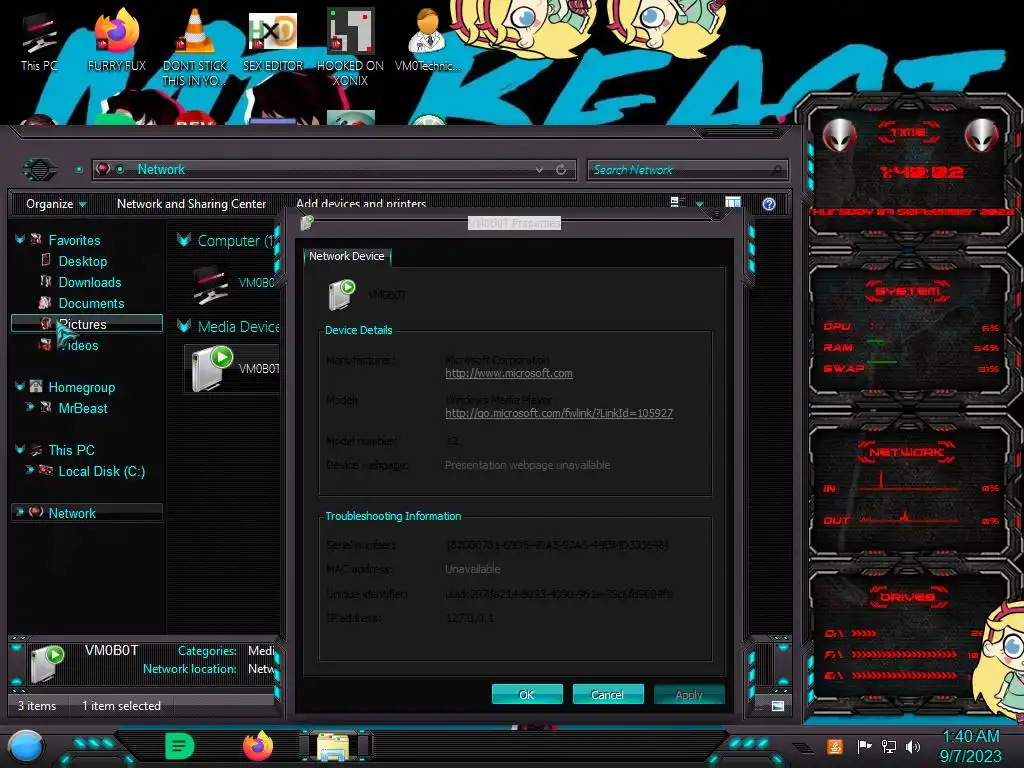Open the This PC desktop icon

pos(39,41)
